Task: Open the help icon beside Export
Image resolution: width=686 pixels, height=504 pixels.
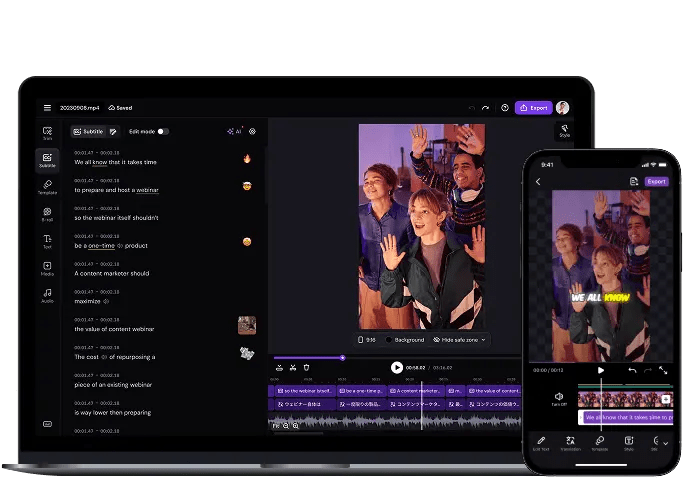Action: 505,108
